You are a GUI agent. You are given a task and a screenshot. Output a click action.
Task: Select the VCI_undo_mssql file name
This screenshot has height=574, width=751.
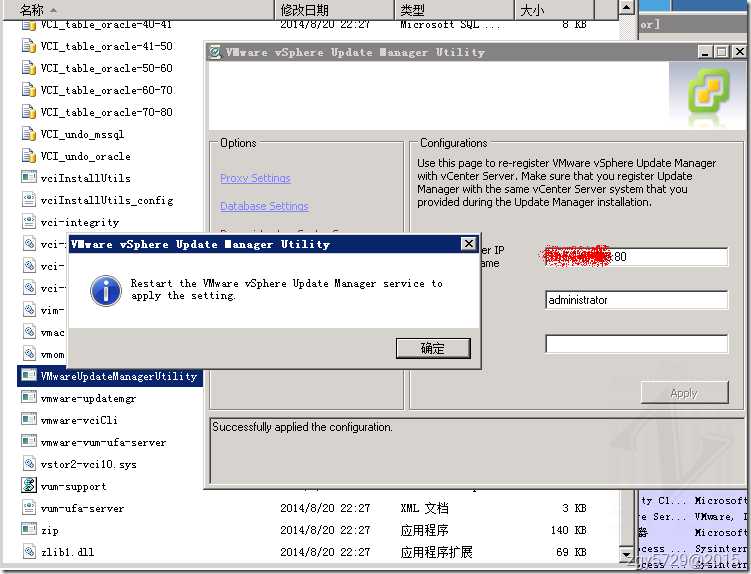pos(82,135)
